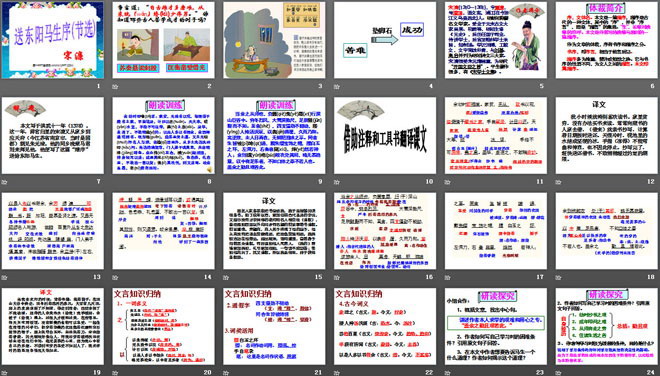Screen dimensions: 660x376
Task: Select slide 9, the second 朗读训练 slide
Action: [x=274, y=136]
